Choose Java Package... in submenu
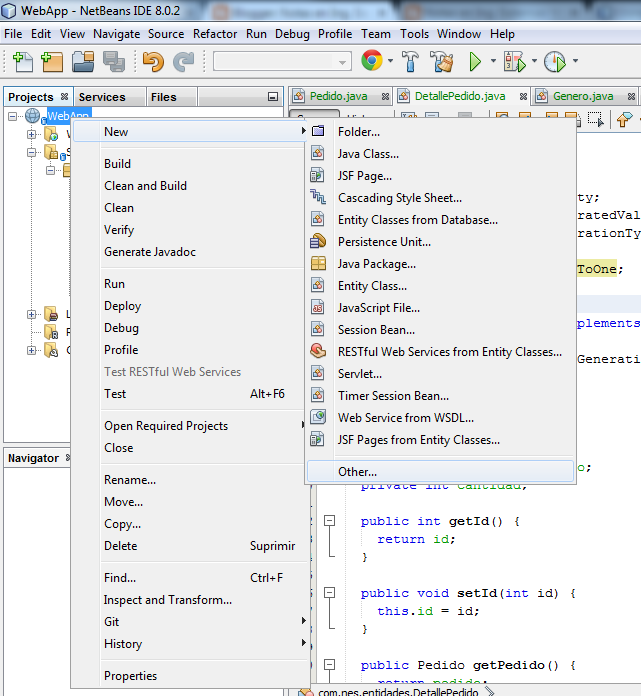Image resolution: width=641 pixels, height=696 pixels. click(x=440, y=264)
